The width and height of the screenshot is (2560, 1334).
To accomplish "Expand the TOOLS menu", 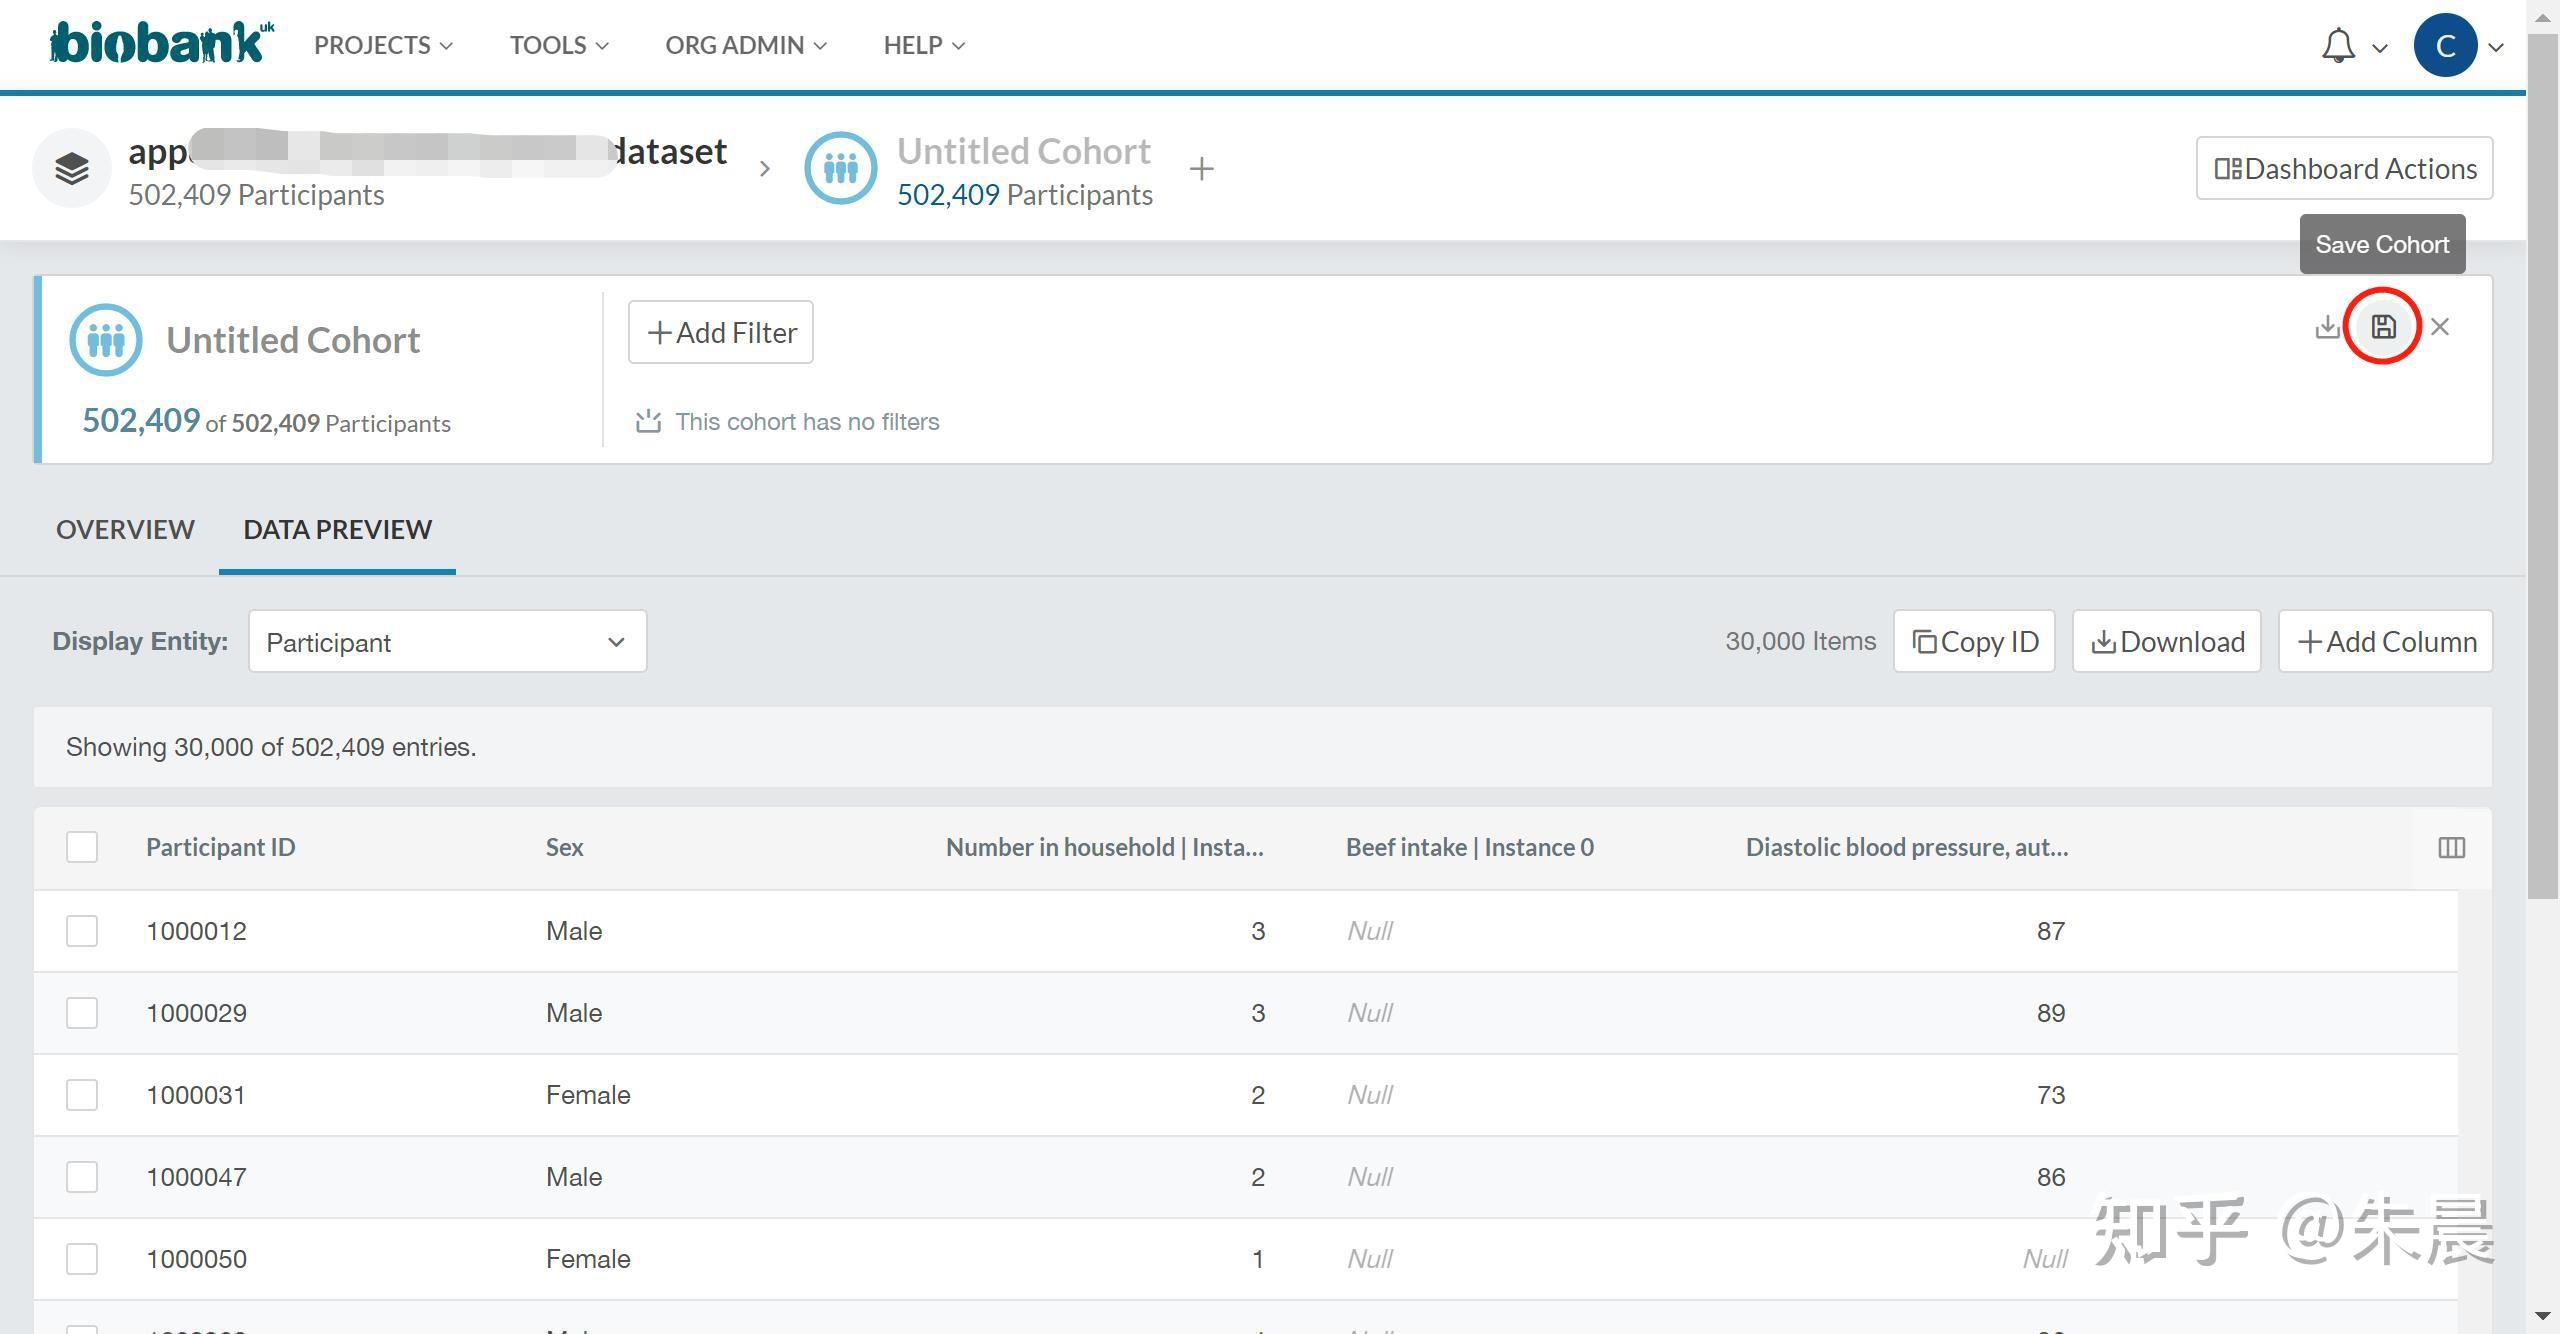I will coord(559,46).
